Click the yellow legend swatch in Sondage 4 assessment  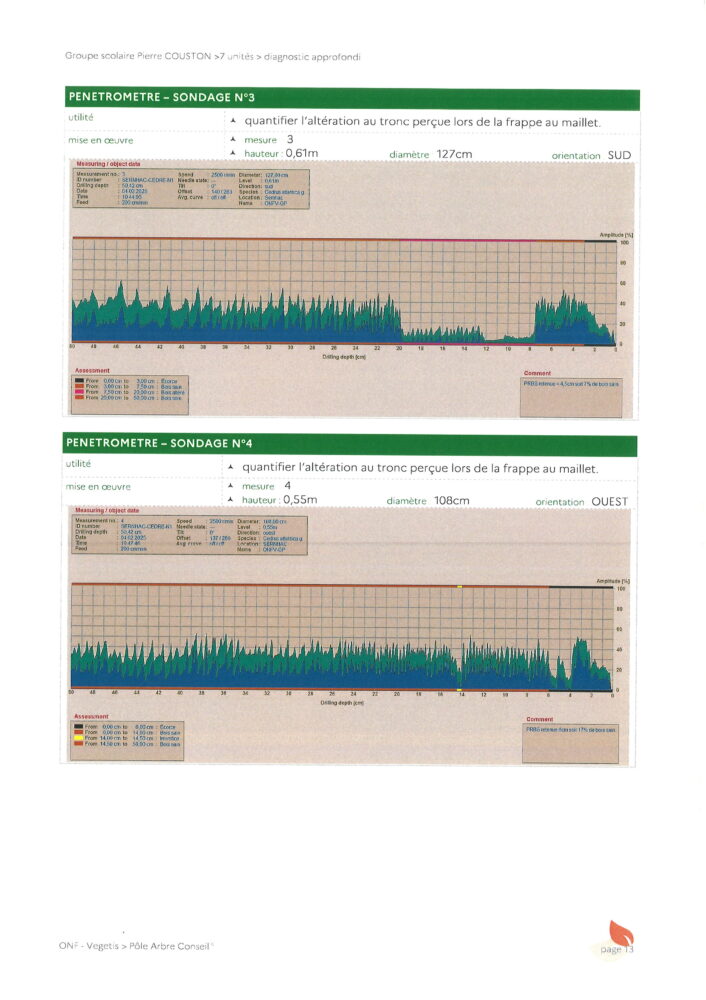point(79,738)
